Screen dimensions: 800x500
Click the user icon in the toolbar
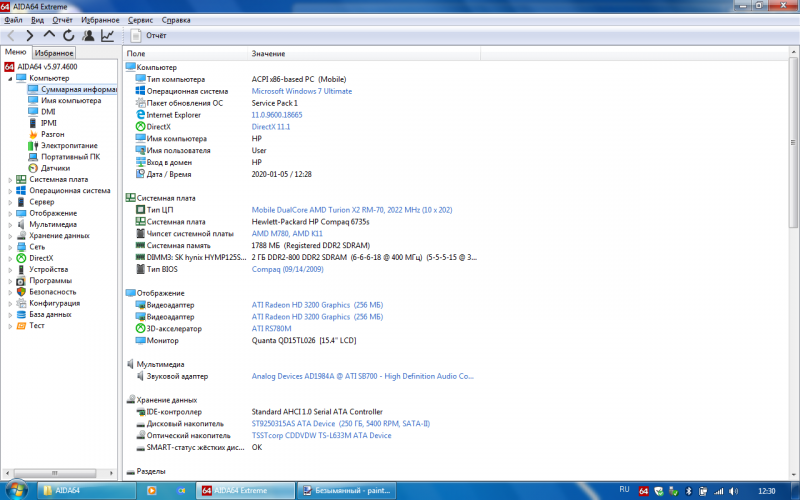(x=88, y=35)
